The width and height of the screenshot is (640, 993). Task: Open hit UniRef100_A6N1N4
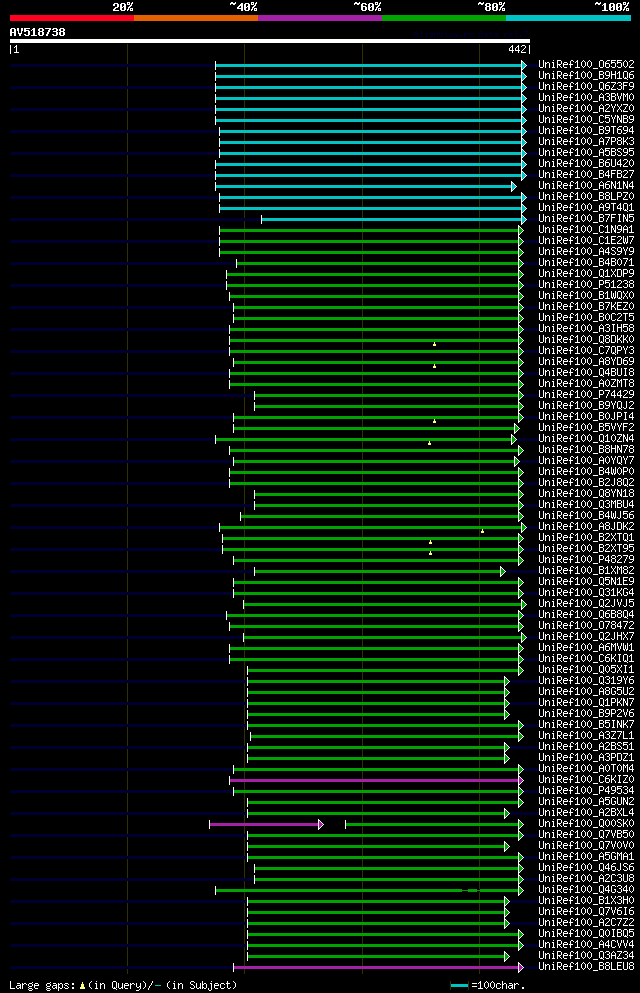point(586,186)
